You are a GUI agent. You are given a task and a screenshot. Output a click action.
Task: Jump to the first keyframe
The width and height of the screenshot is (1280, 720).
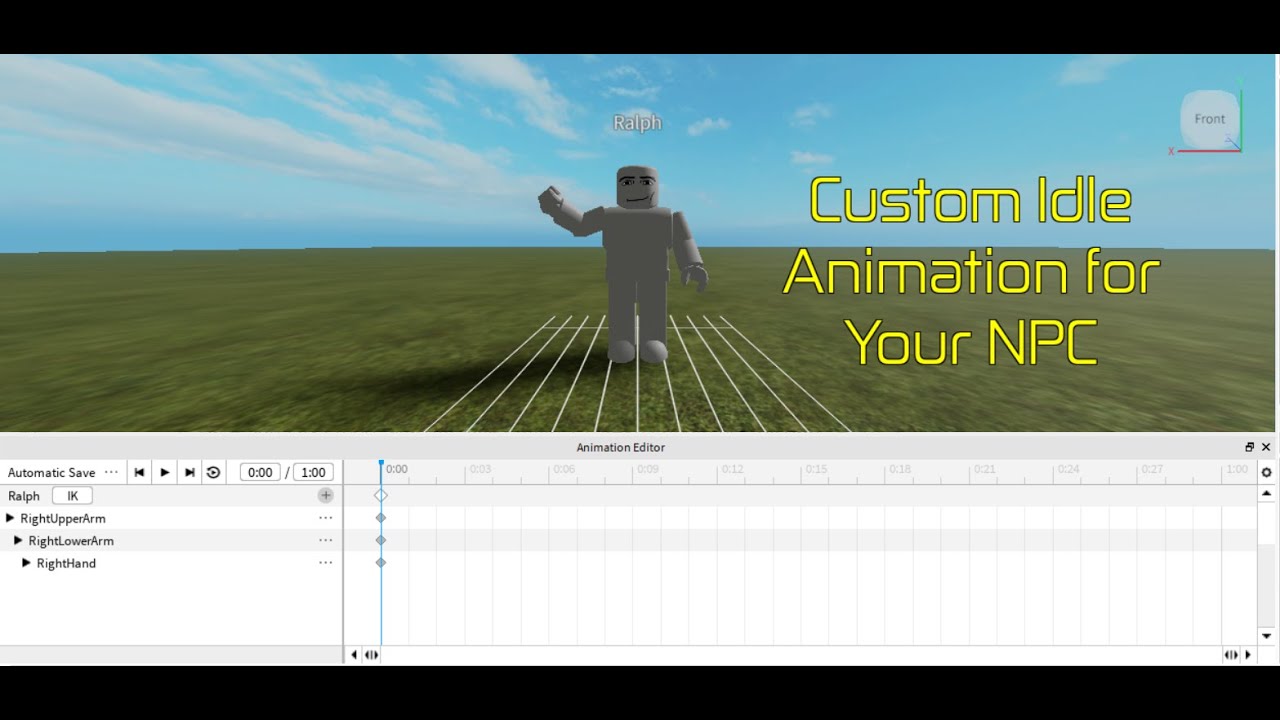tap(140, 472)
